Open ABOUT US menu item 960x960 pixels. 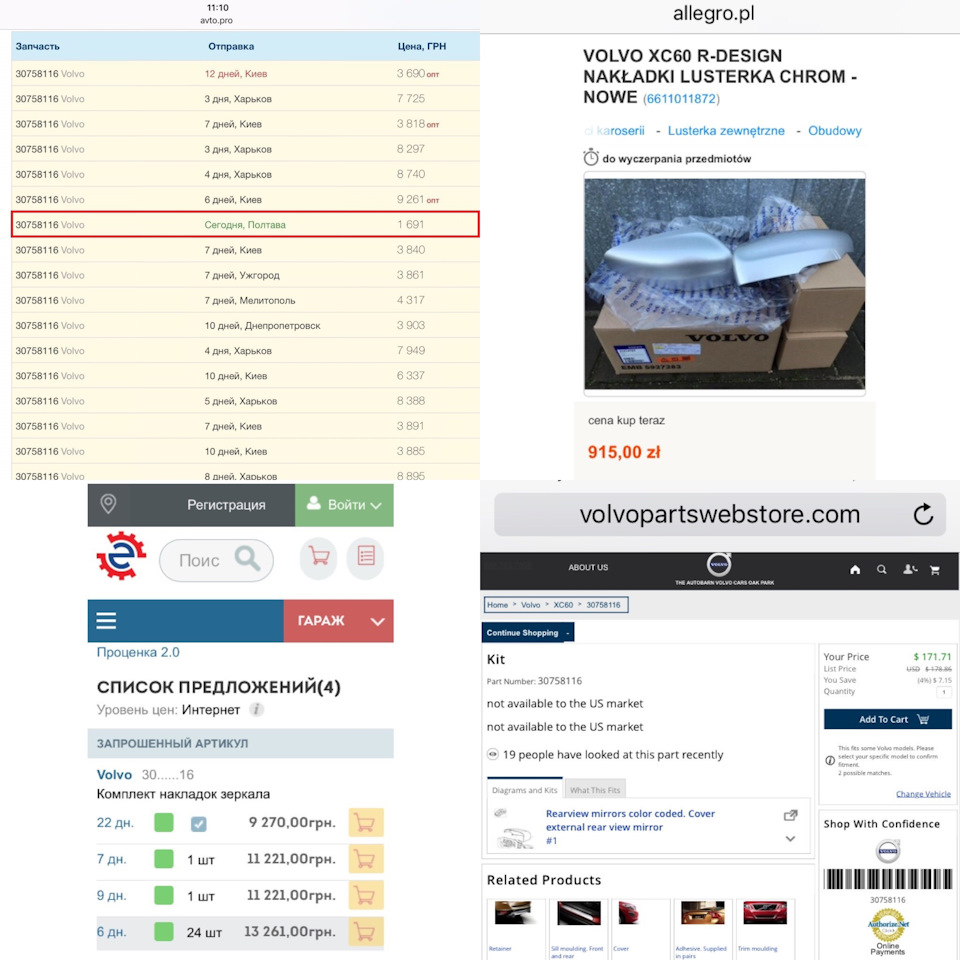588,568
